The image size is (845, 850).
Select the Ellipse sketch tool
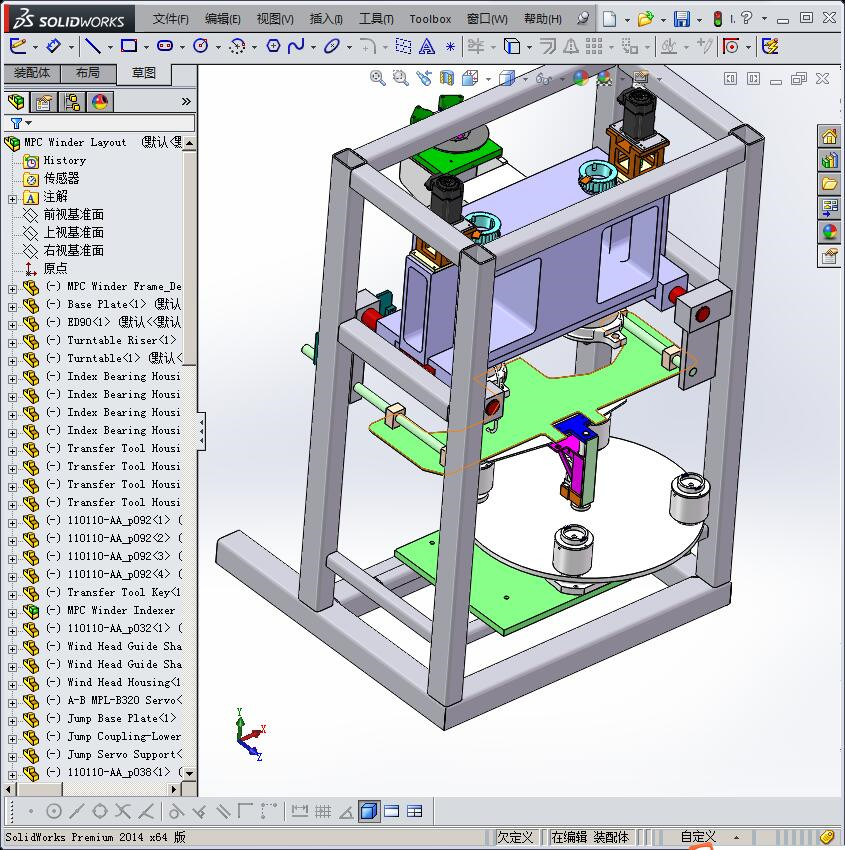331,47
